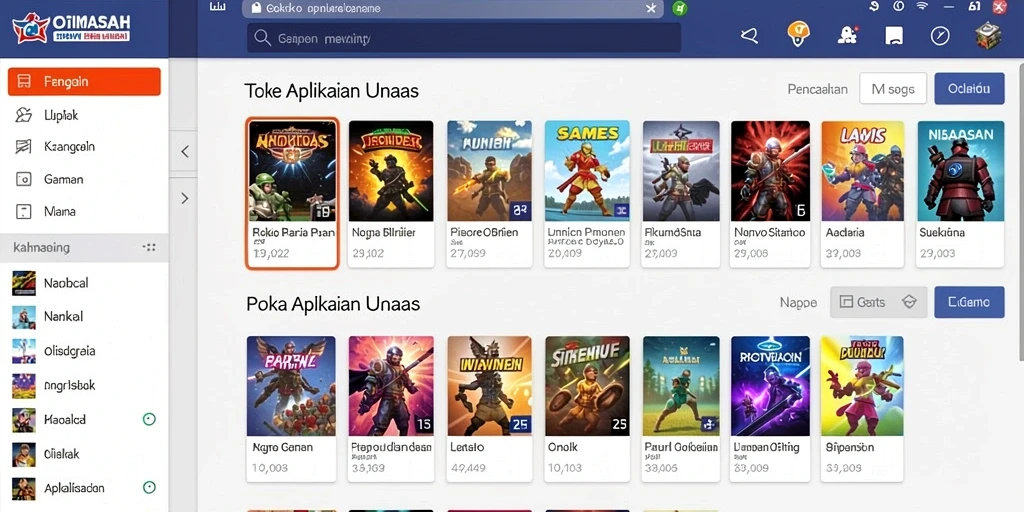
Task: Click the Llupiak icon in sidebar
Action: coord(24,115)
